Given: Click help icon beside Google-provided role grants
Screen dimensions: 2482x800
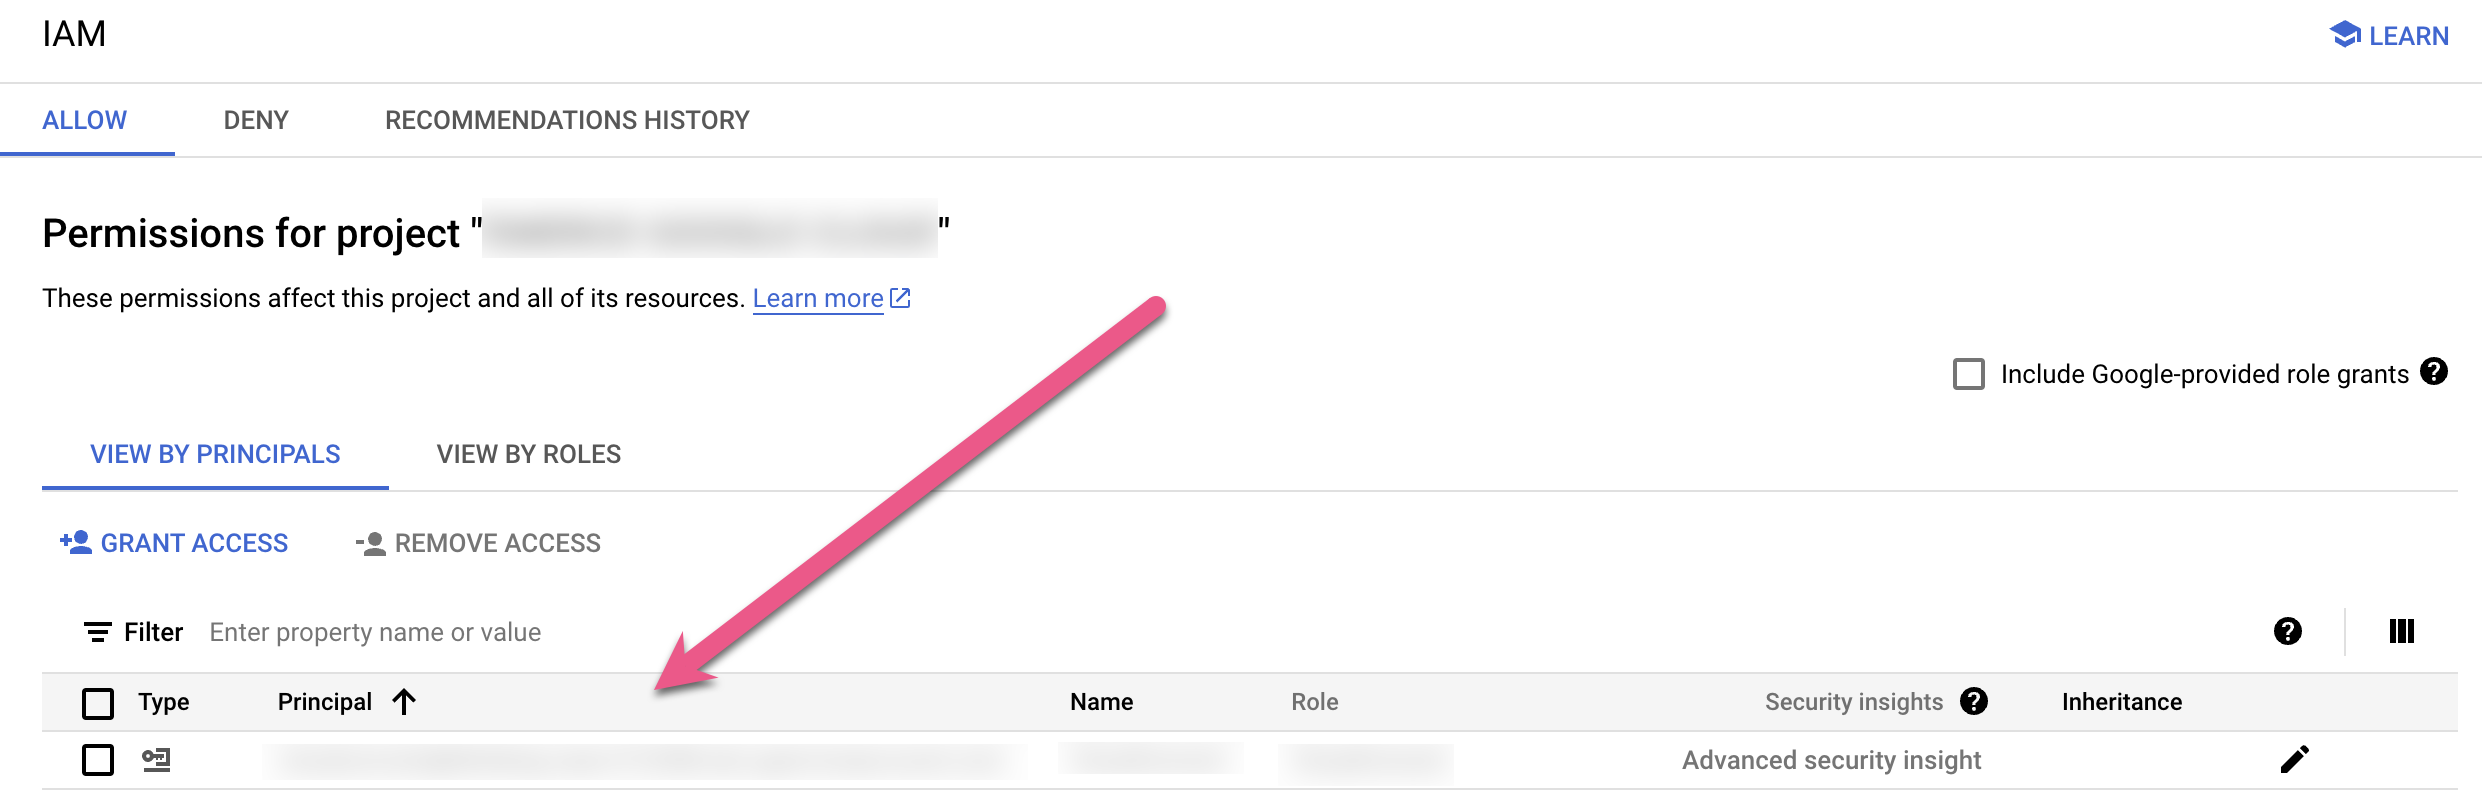Looking at the screenshot, I should tap(2434, 372).
